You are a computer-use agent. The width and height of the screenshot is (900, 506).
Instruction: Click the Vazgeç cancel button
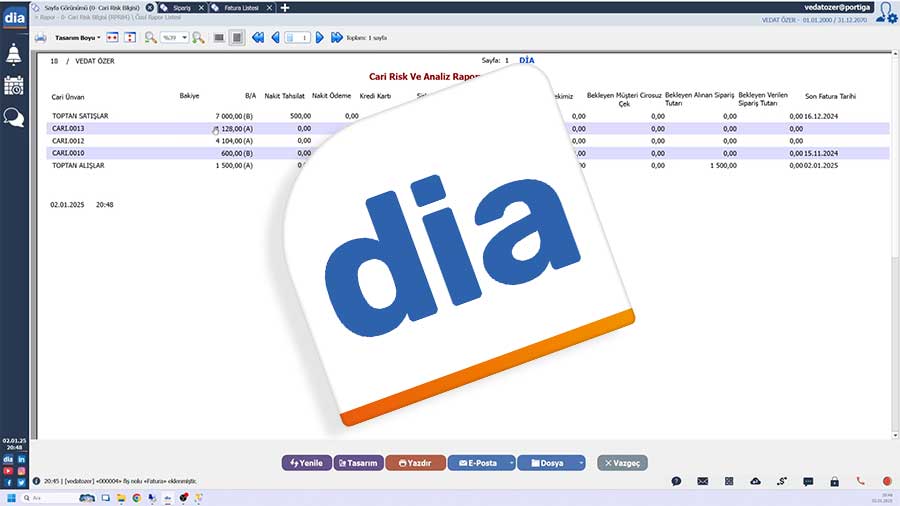[623, 463]
